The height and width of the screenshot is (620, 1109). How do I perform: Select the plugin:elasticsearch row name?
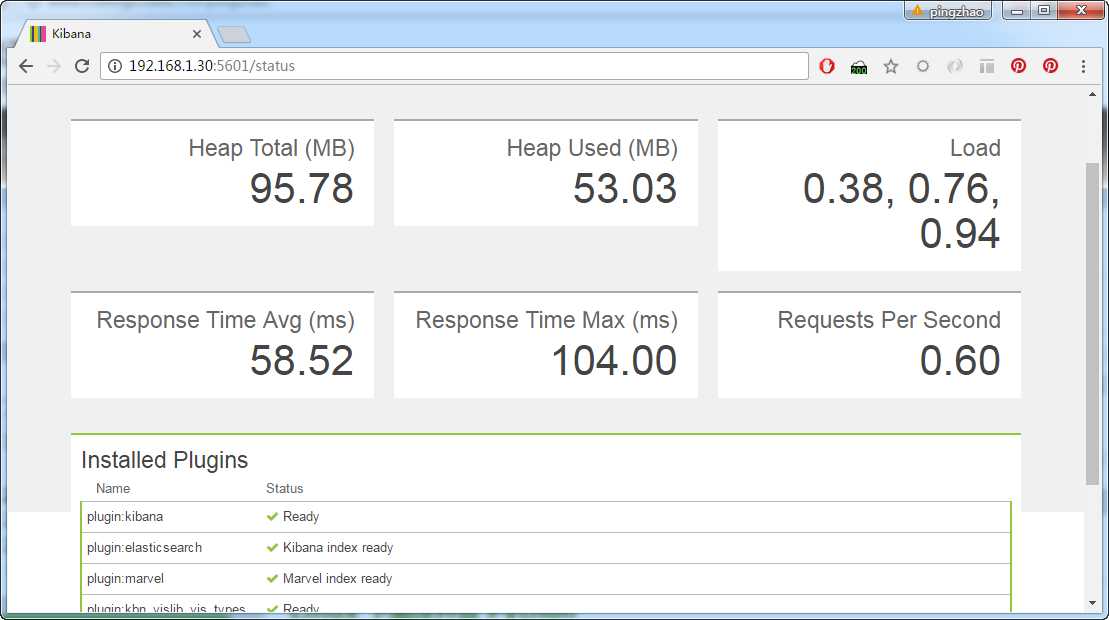[x=144, y=548]
